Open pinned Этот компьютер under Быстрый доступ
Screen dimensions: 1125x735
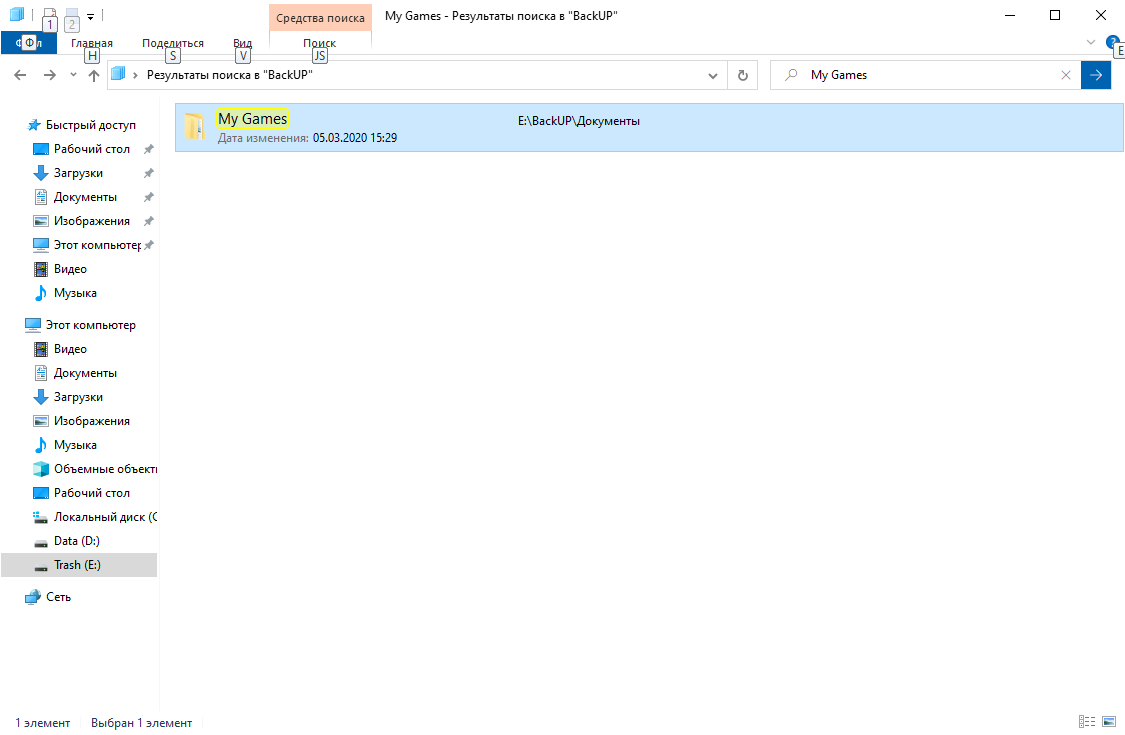(x=97, y=245)
